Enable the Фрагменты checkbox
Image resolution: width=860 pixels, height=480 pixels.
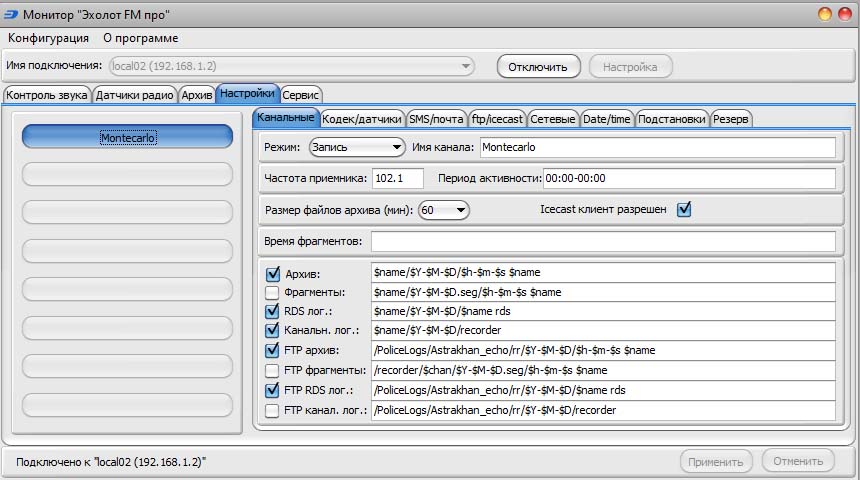tap(272, 293)
